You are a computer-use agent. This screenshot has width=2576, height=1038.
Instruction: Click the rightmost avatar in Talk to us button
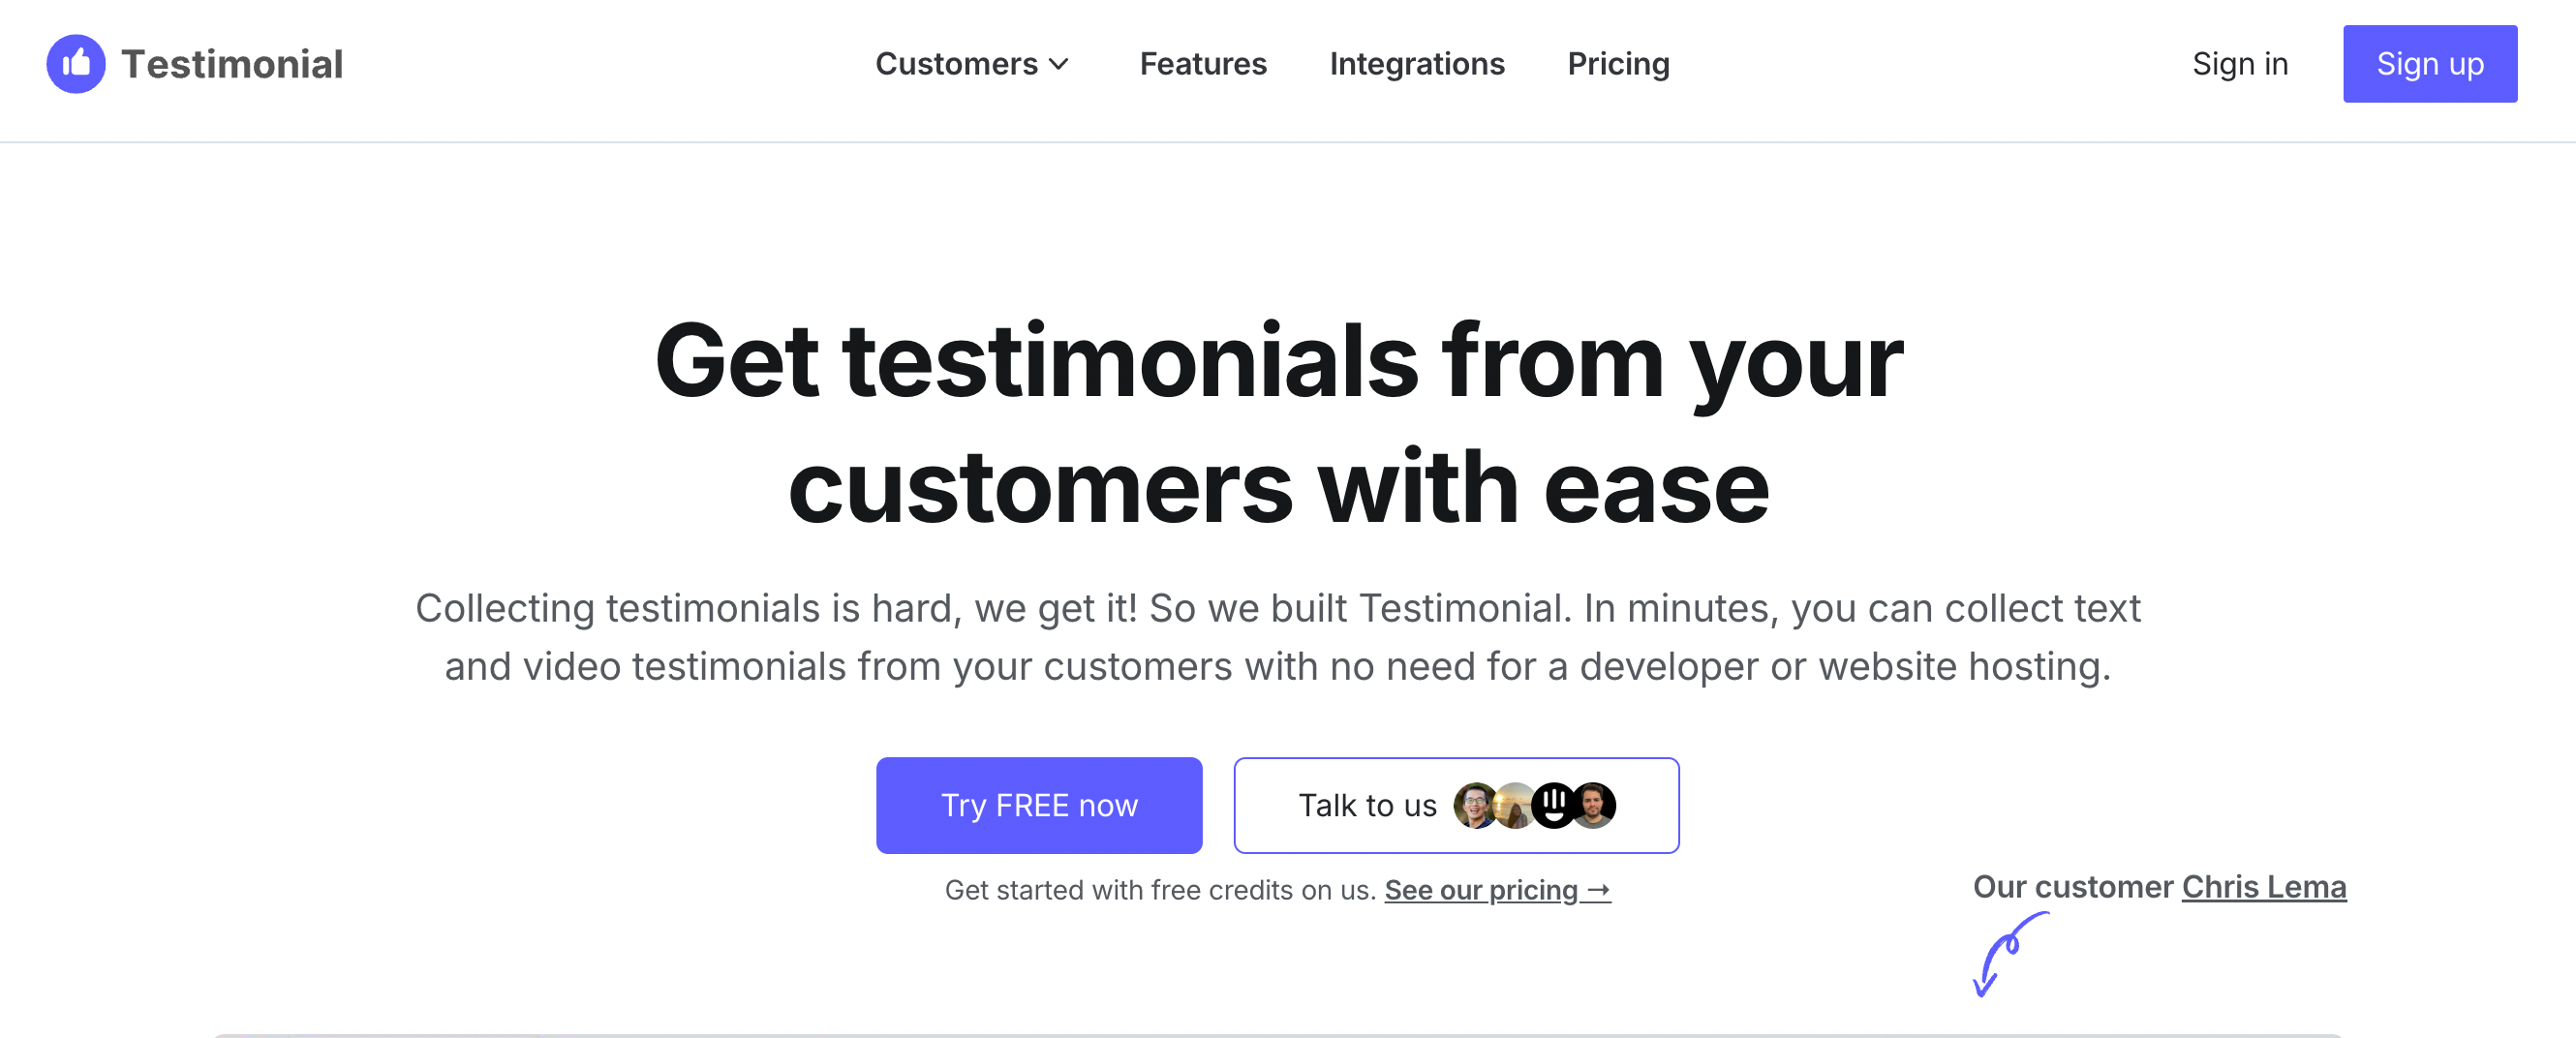(1597, 805)
